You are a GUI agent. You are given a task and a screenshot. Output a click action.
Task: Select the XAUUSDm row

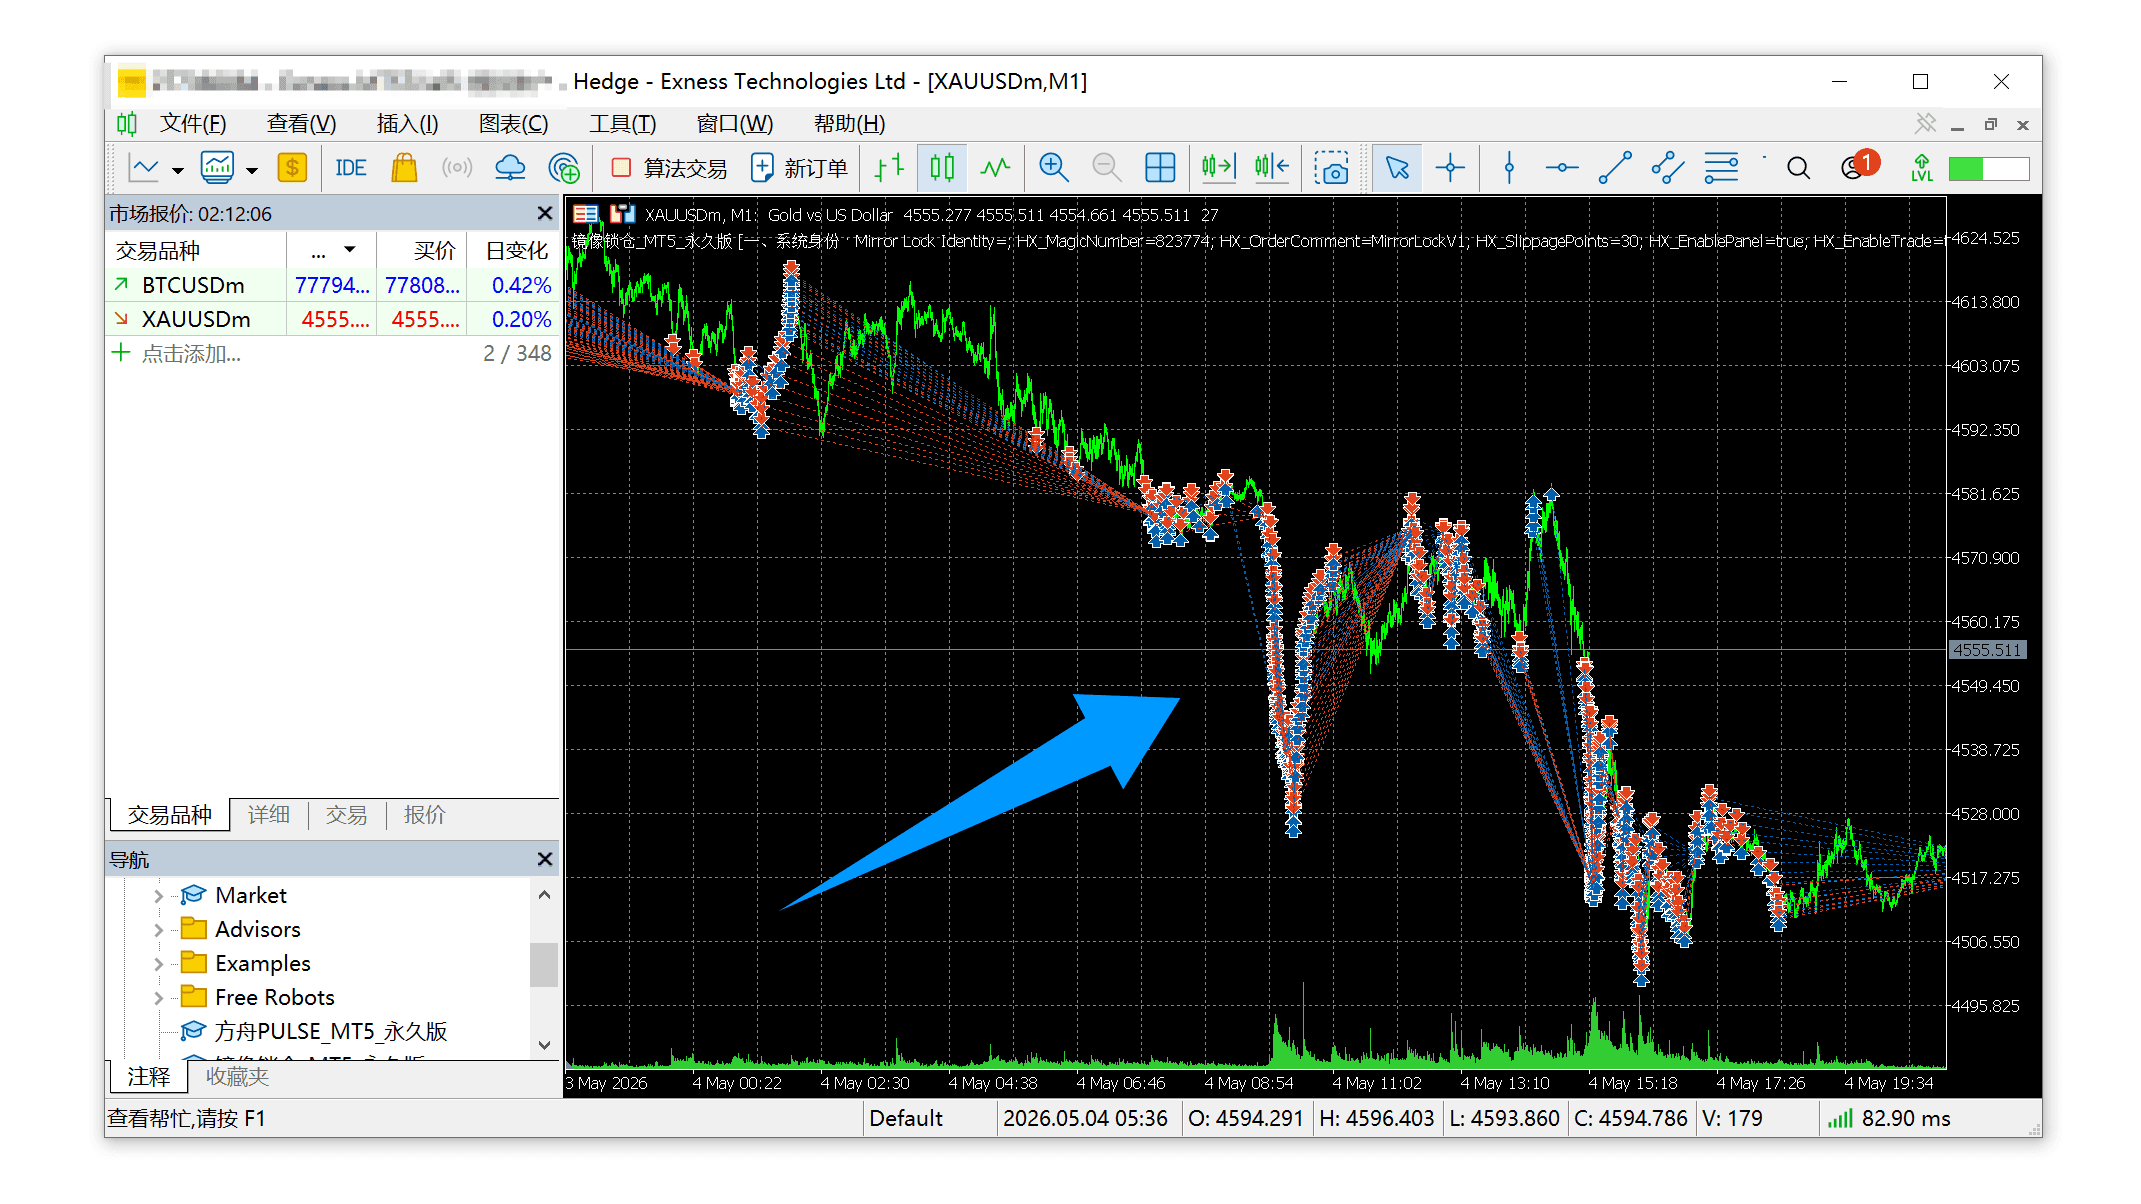(x=332, y=319)
